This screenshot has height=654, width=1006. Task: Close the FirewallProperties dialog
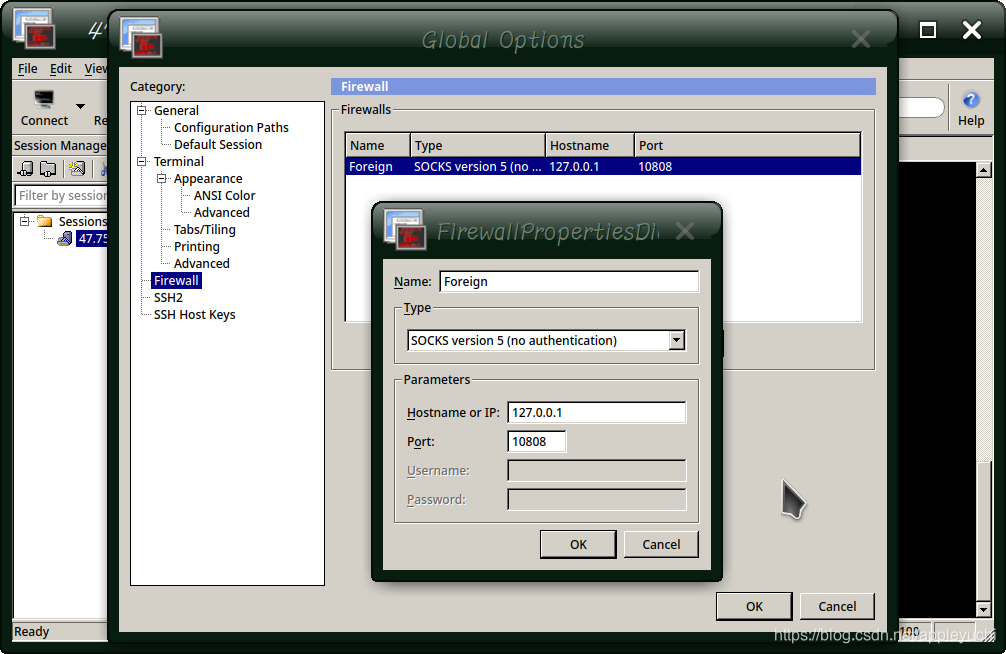(685, 231)
